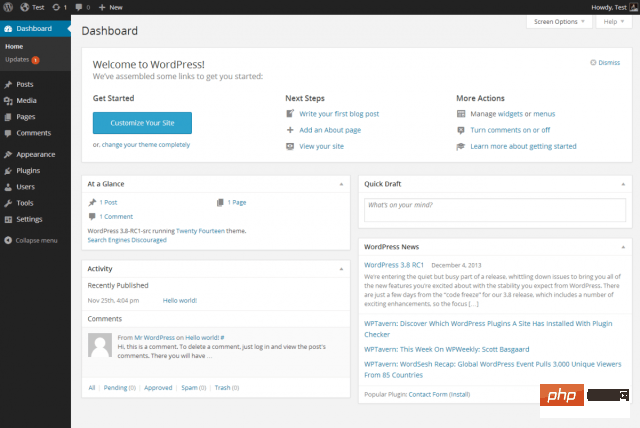Click the commenter avatar thumbnail
The width and height of the screenshot is (640, 428).
(x=100, y=345)
